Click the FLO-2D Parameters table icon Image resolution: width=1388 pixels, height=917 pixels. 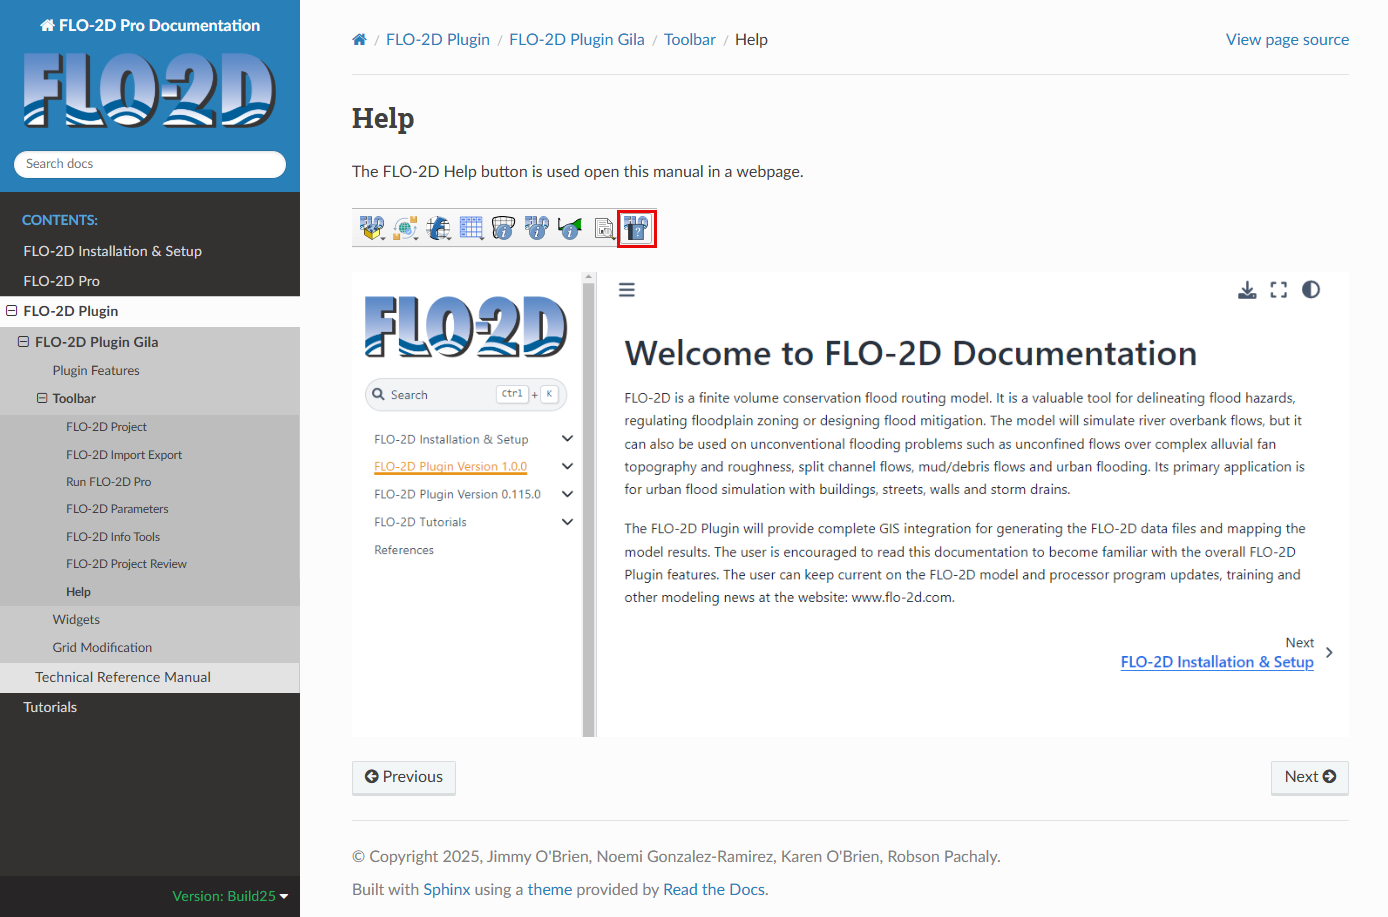[x=471, y=229]
